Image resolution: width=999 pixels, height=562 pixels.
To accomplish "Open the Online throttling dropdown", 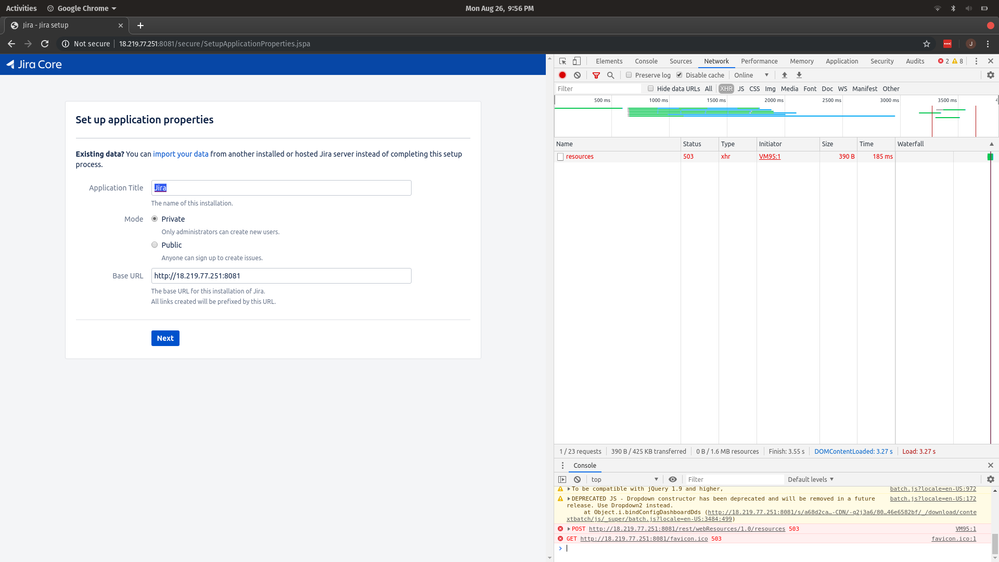I will pos(751,75).
